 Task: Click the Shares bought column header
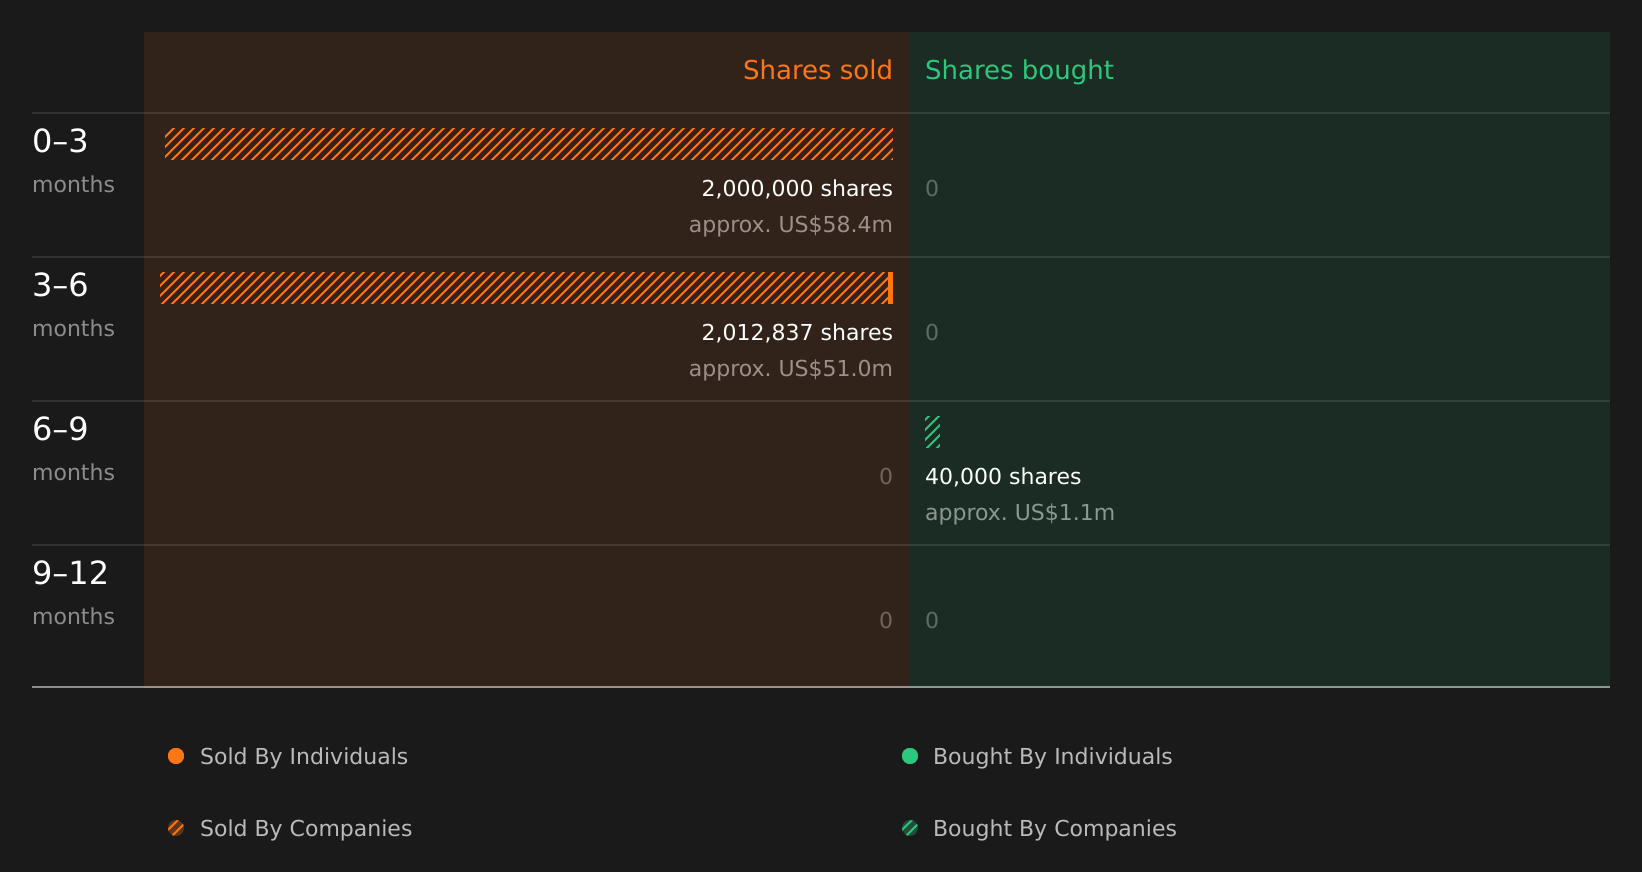(1019, 70)
